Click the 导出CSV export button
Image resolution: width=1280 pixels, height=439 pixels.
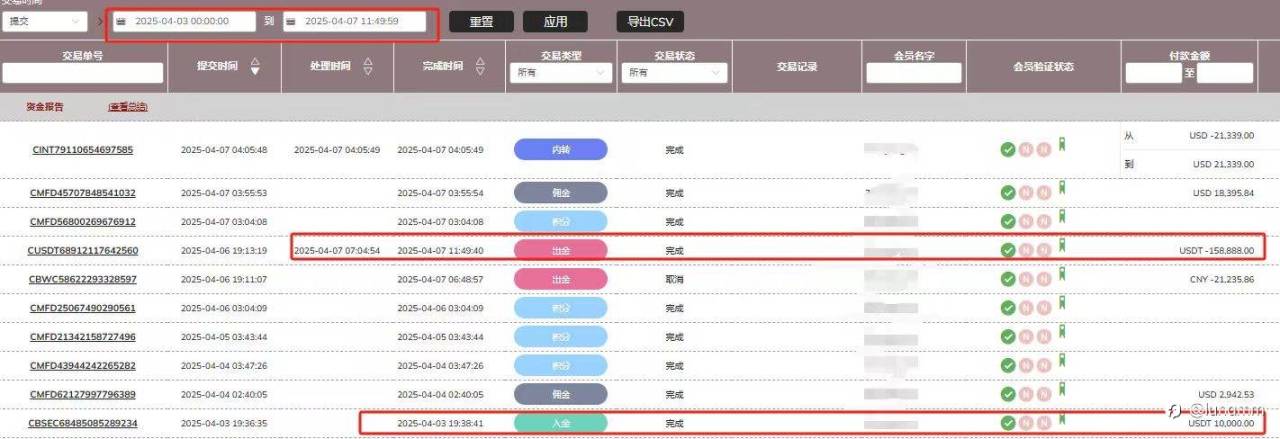coord(650,21)
